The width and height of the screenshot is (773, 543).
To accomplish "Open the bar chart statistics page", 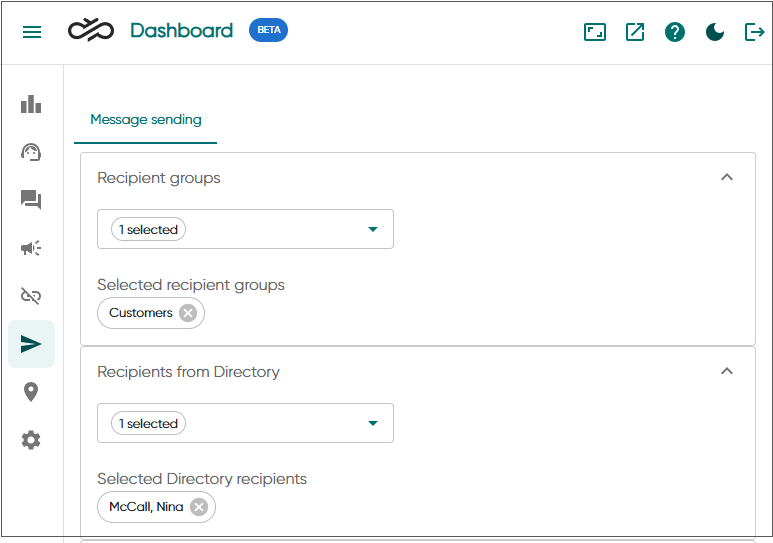I will pos(31,104).
